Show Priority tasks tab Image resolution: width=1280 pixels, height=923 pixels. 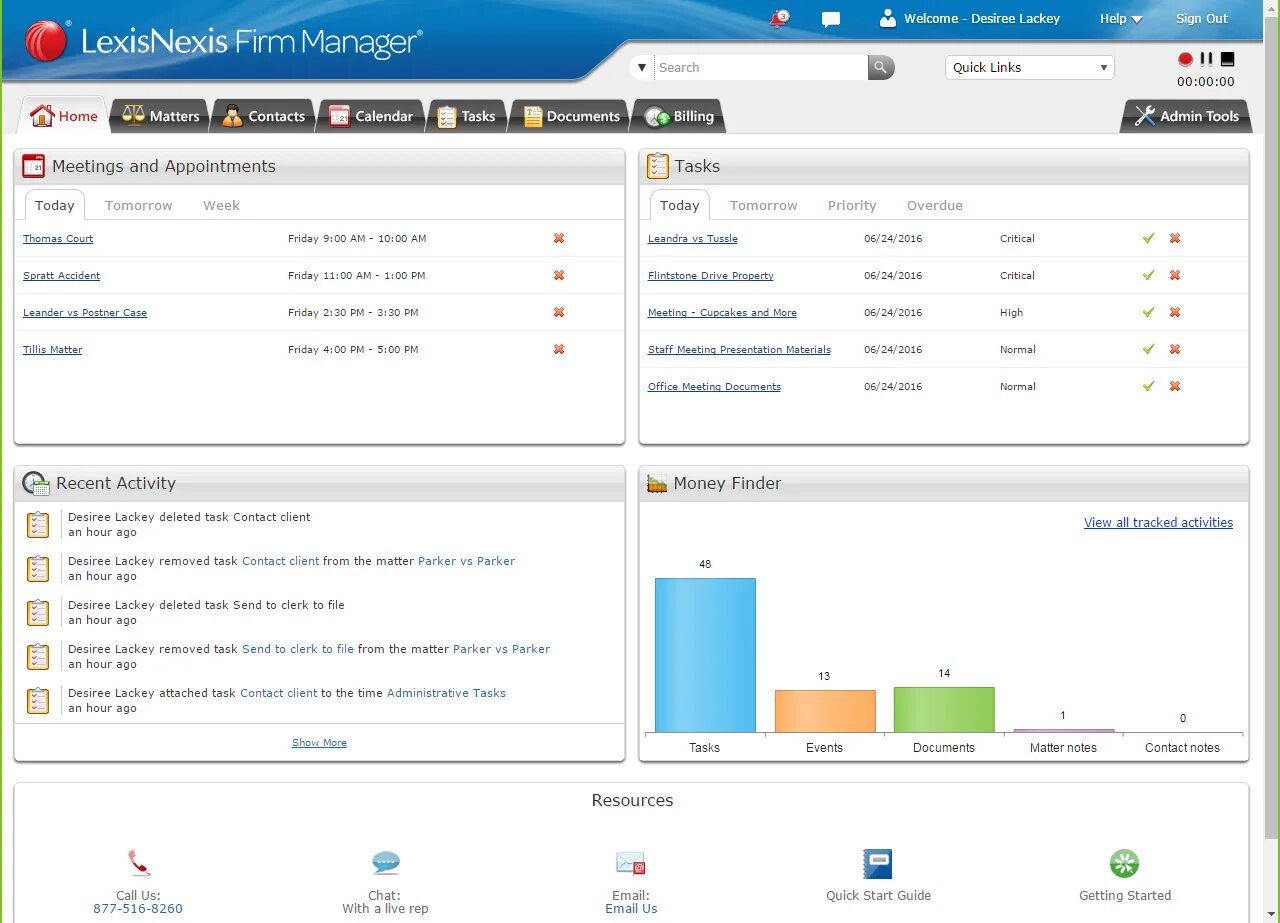tap(852, 205)
